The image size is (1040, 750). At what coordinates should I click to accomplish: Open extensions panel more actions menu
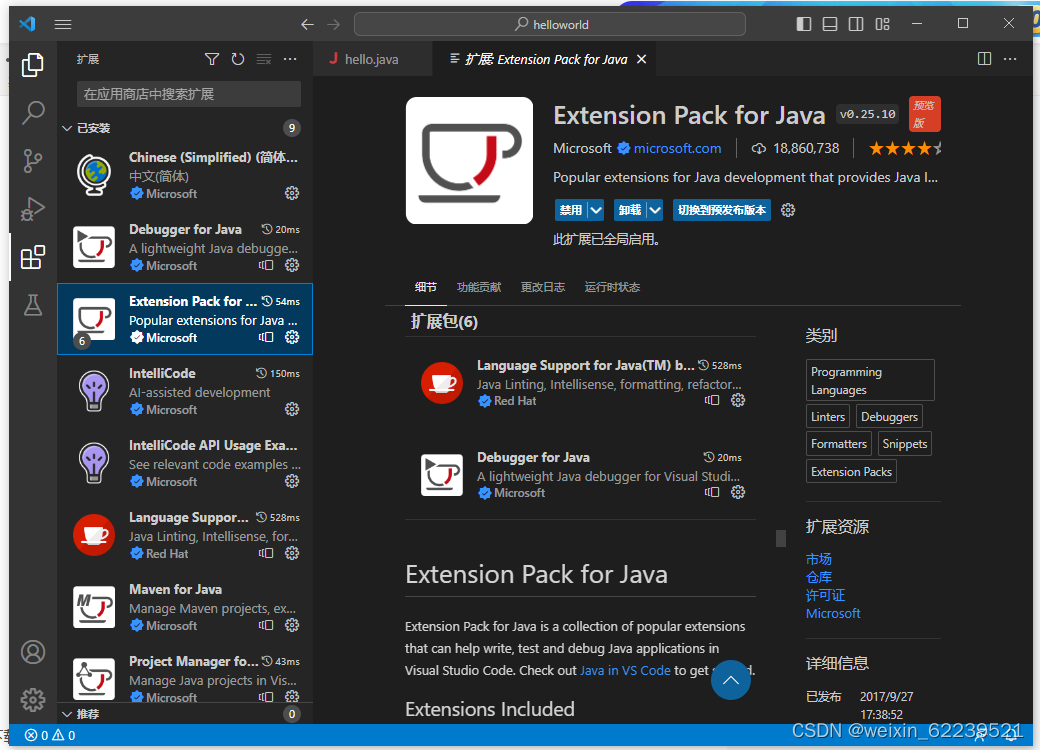tap(290, 59)
